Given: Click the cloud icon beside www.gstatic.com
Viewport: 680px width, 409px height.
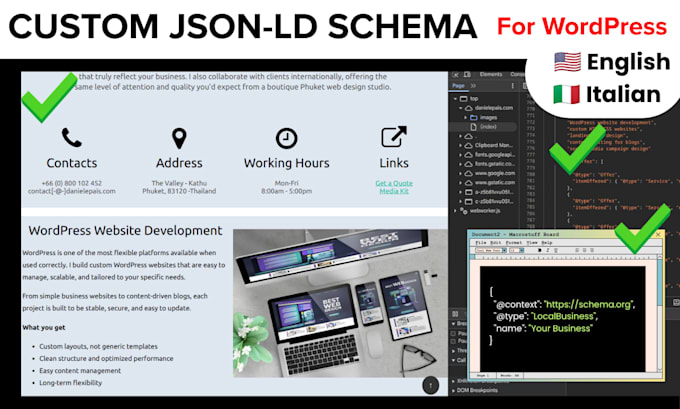Looking at the screenshot, I should point(468,183).
